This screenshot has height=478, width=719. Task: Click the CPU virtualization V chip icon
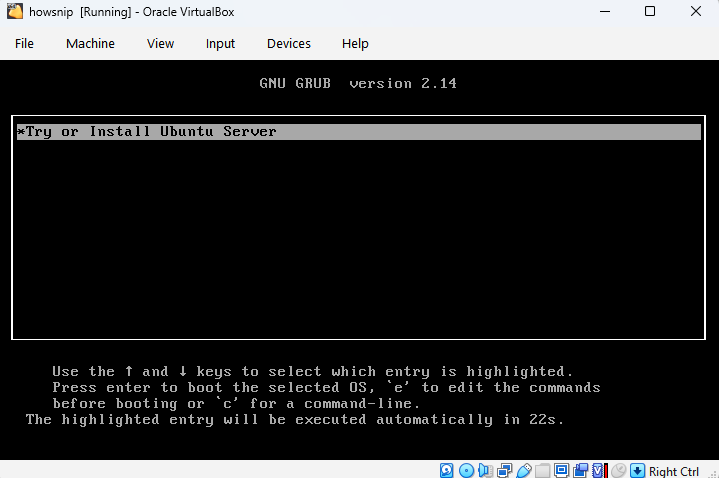pyautogui.click(x=599, y=471)
